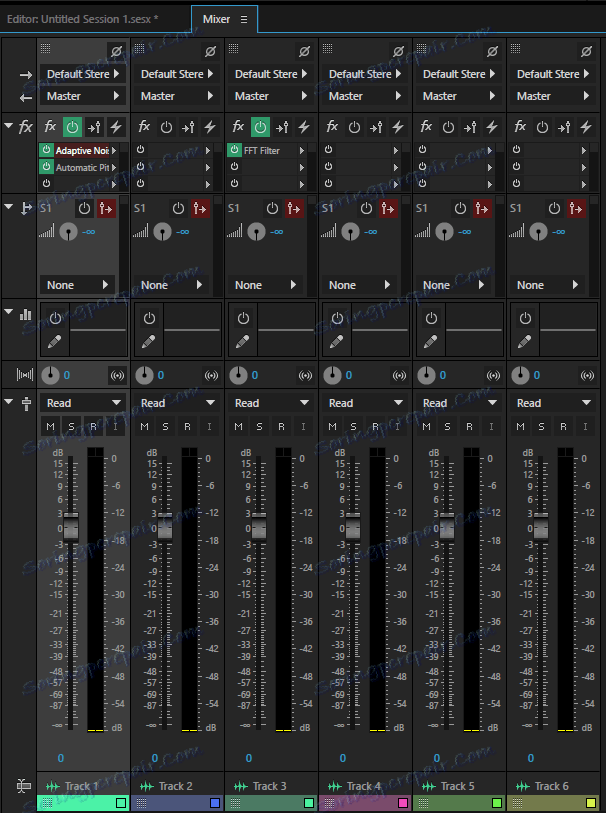Viewport: 606px width, 813px height.
Task: Open Track 2 automation Read dropdown
Action: pos(178,403)
